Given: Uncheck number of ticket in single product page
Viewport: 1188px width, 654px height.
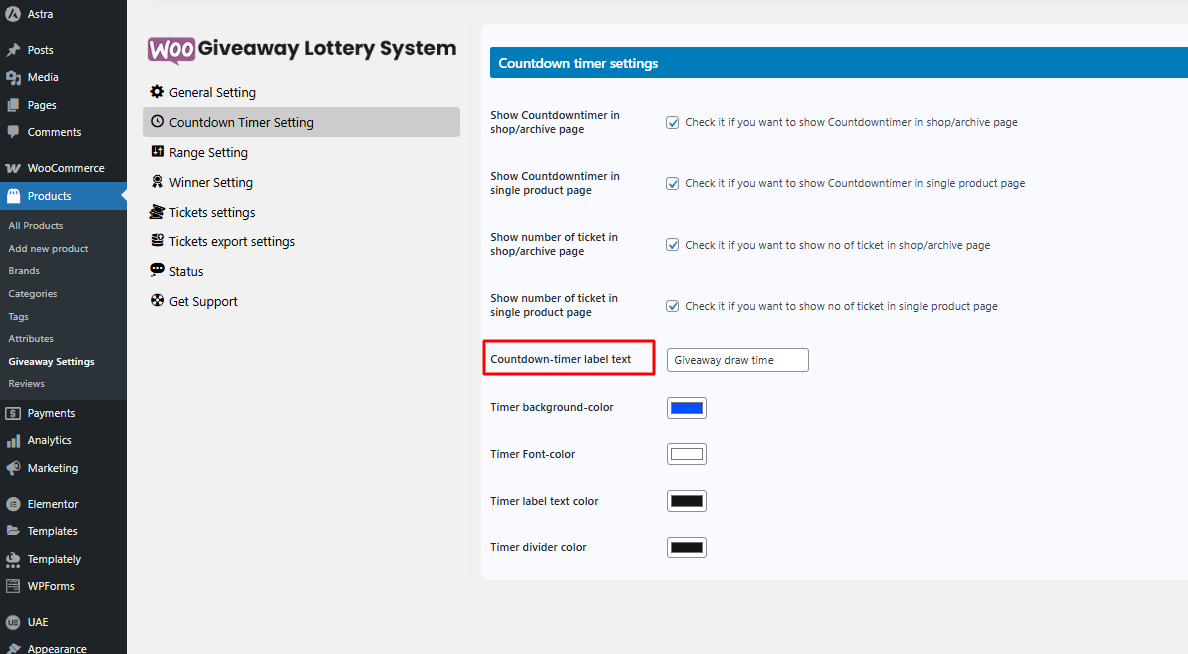Looking at the screenshot, I should [x=673, y=306].
